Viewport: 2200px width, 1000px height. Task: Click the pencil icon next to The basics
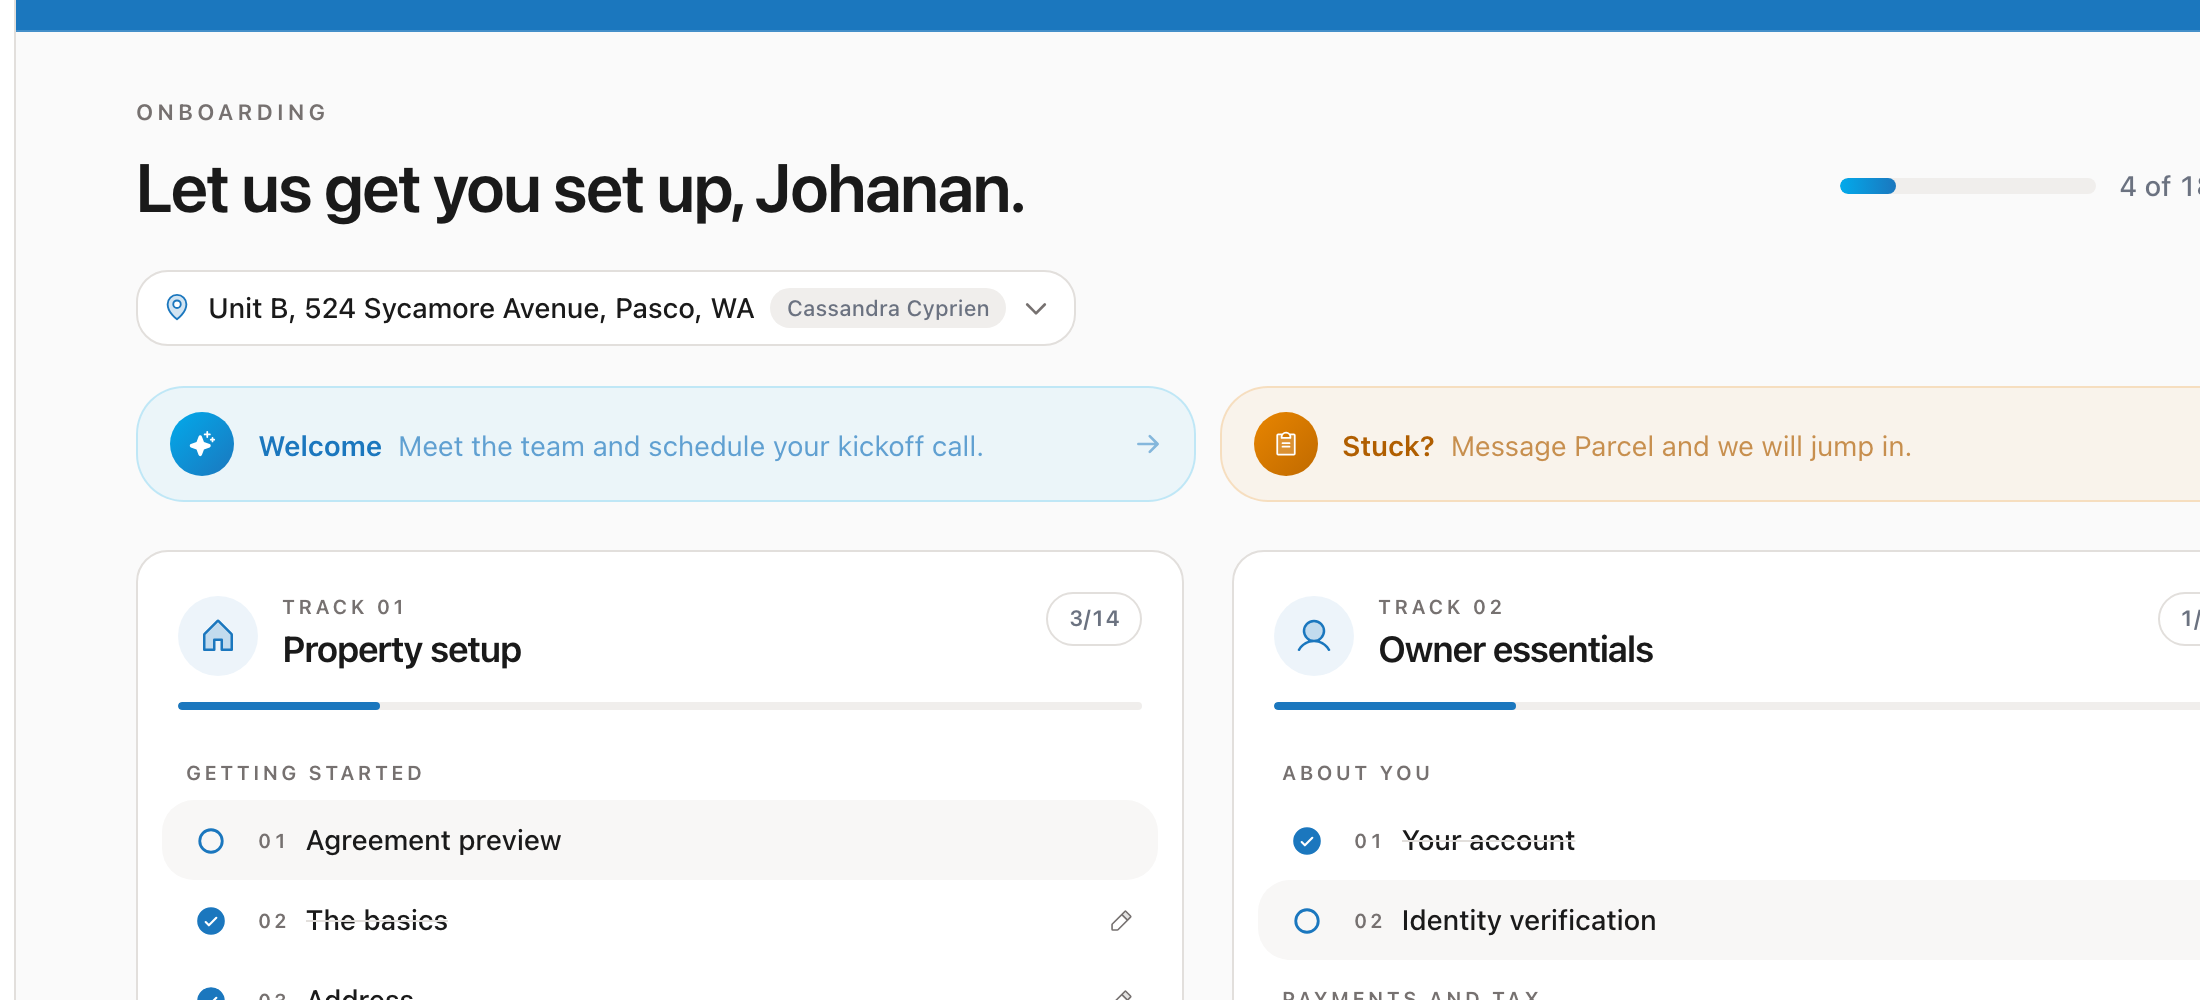tap(1121, 920)
